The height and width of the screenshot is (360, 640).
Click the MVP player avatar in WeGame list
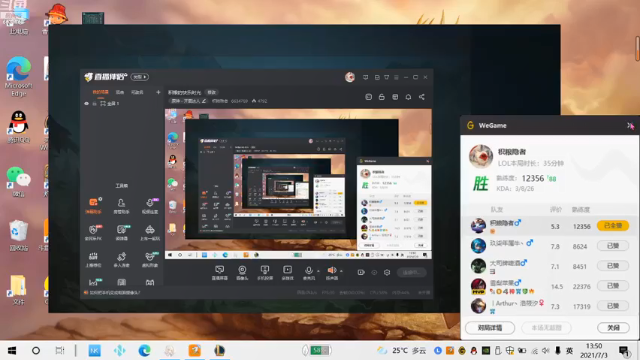tap(478, 286)
